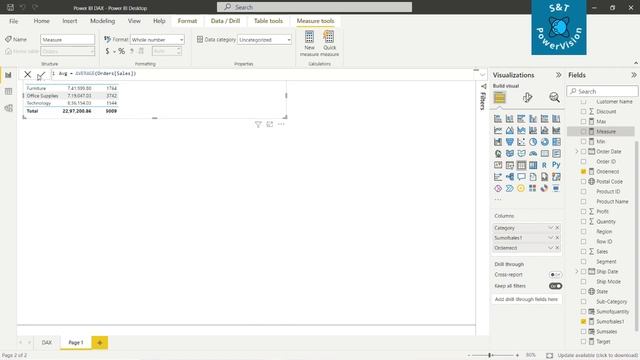Image resolution: width=640 pixels, height=360 pixels.
Task: Click the filter icon below the table visual
Action: [x=258, y=124]
